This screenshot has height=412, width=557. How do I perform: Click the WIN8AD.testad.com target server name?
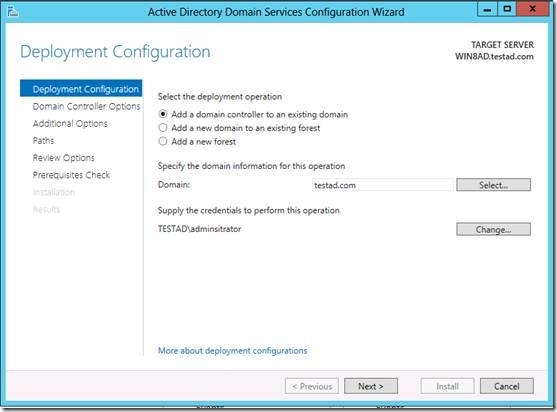494,56
